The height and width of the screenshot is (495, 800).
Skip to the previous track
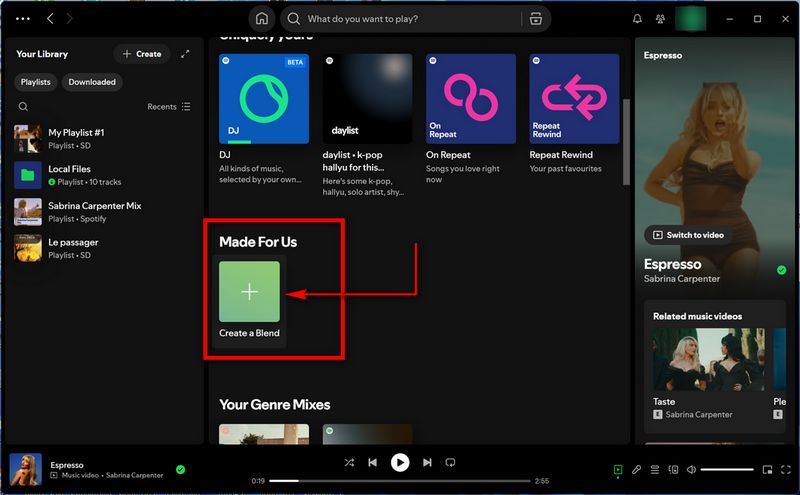(372, 462)
